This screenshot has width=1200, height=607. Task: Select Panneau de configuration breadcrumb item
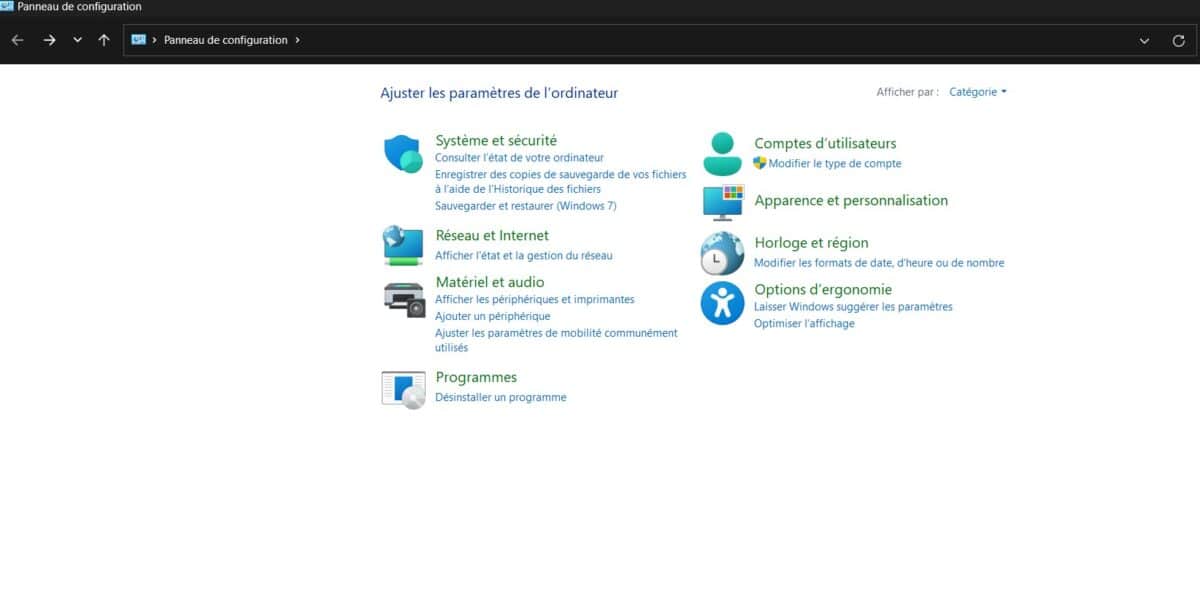226,40
